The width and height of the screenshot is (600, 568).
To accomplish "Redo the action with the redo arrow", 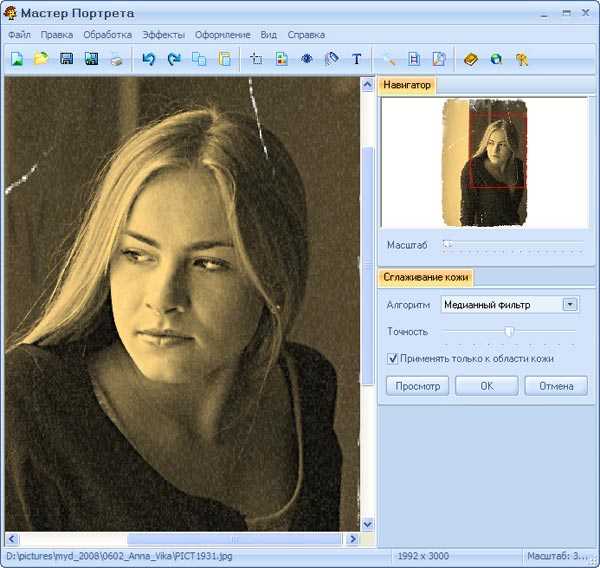I will (x=174, y=59).
